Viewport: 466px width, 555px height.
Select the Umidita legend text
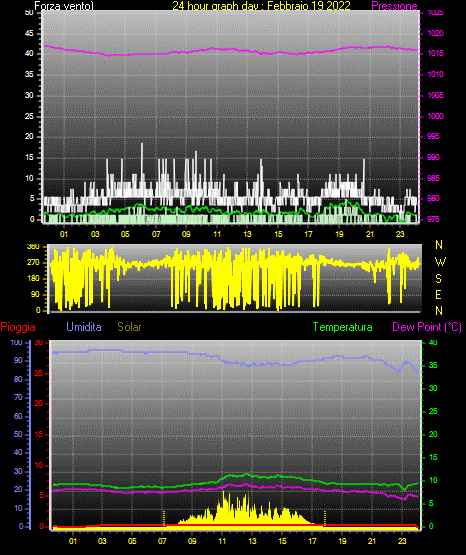pyautogui.click(x=84, y=327)
